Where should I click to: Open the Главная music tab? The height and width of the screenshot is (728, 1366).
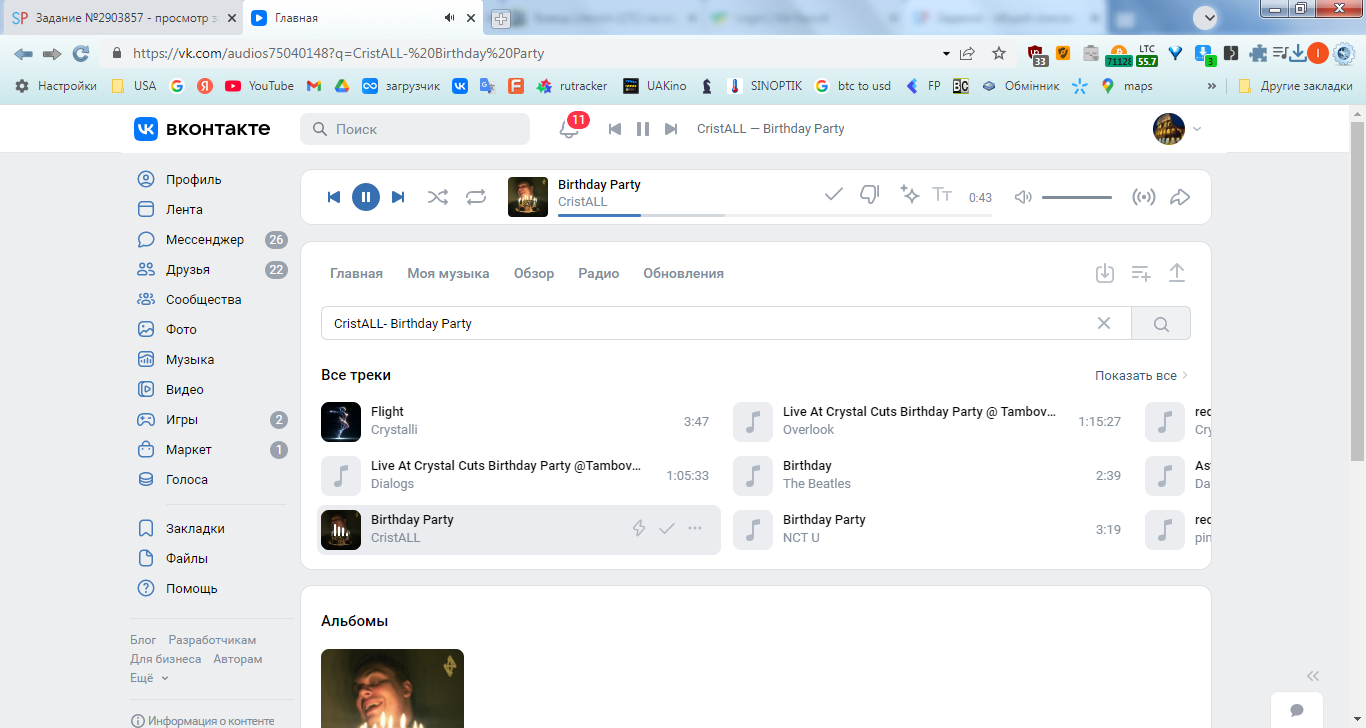(x=357, y=273)
